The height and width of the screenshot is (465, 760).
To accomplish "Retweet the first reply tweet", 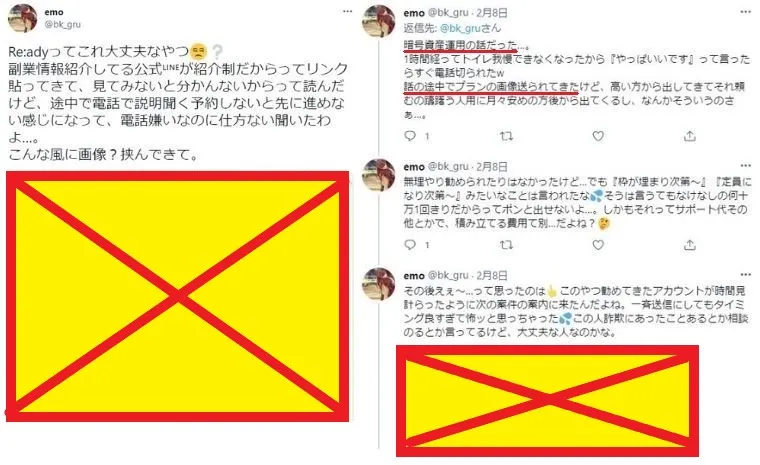I will (x=506, y=136).
